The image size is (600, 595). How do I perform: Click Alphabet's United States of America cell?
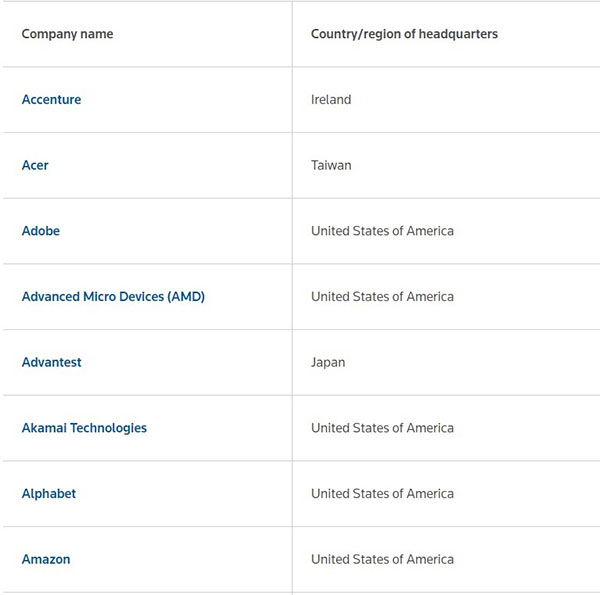pyautogui.click(x=382, y=494)
